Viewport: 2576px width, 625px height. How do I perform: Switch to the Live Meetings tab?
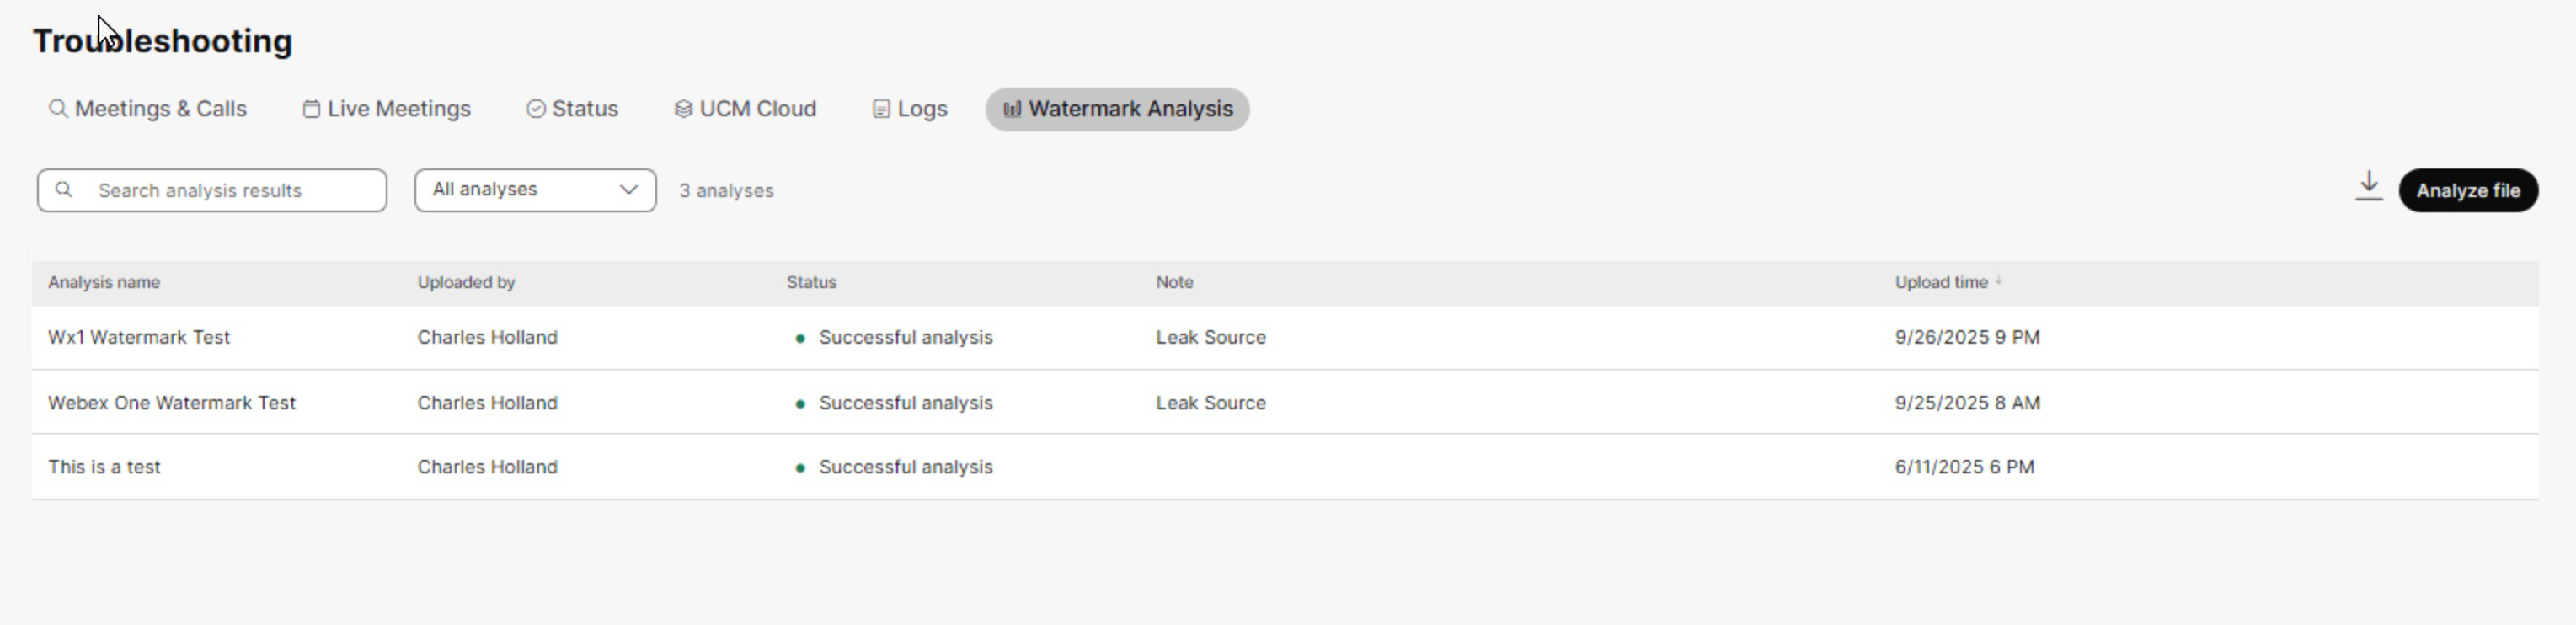click(x=387, y=109)
